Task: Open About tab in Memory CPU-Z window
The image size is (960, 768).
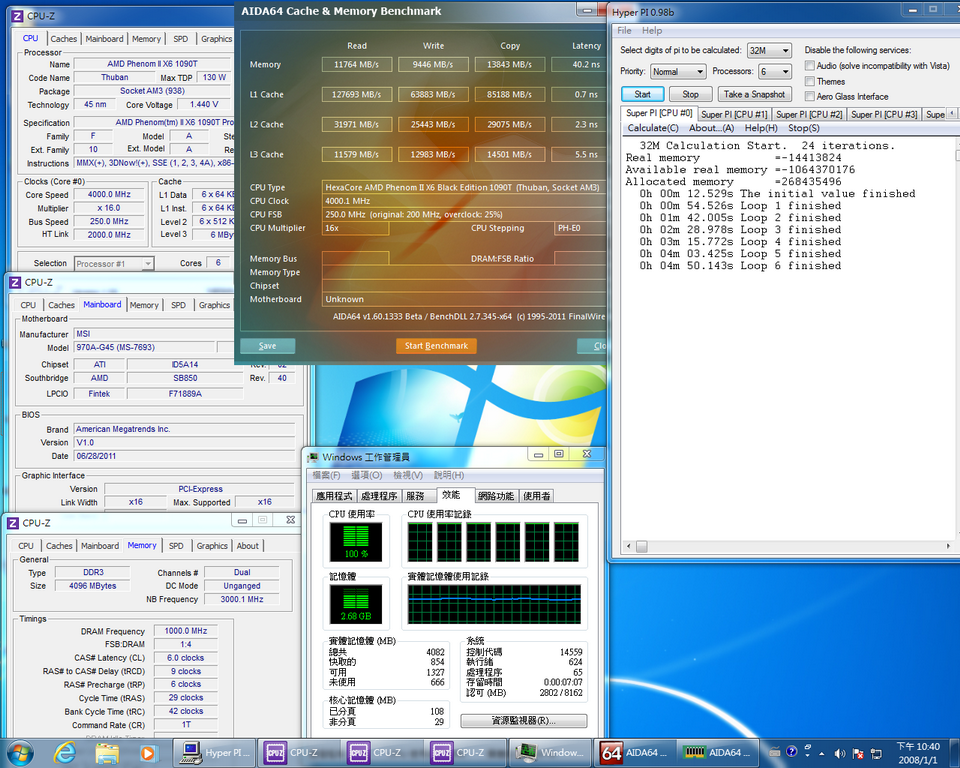Action: coord(247,546)
